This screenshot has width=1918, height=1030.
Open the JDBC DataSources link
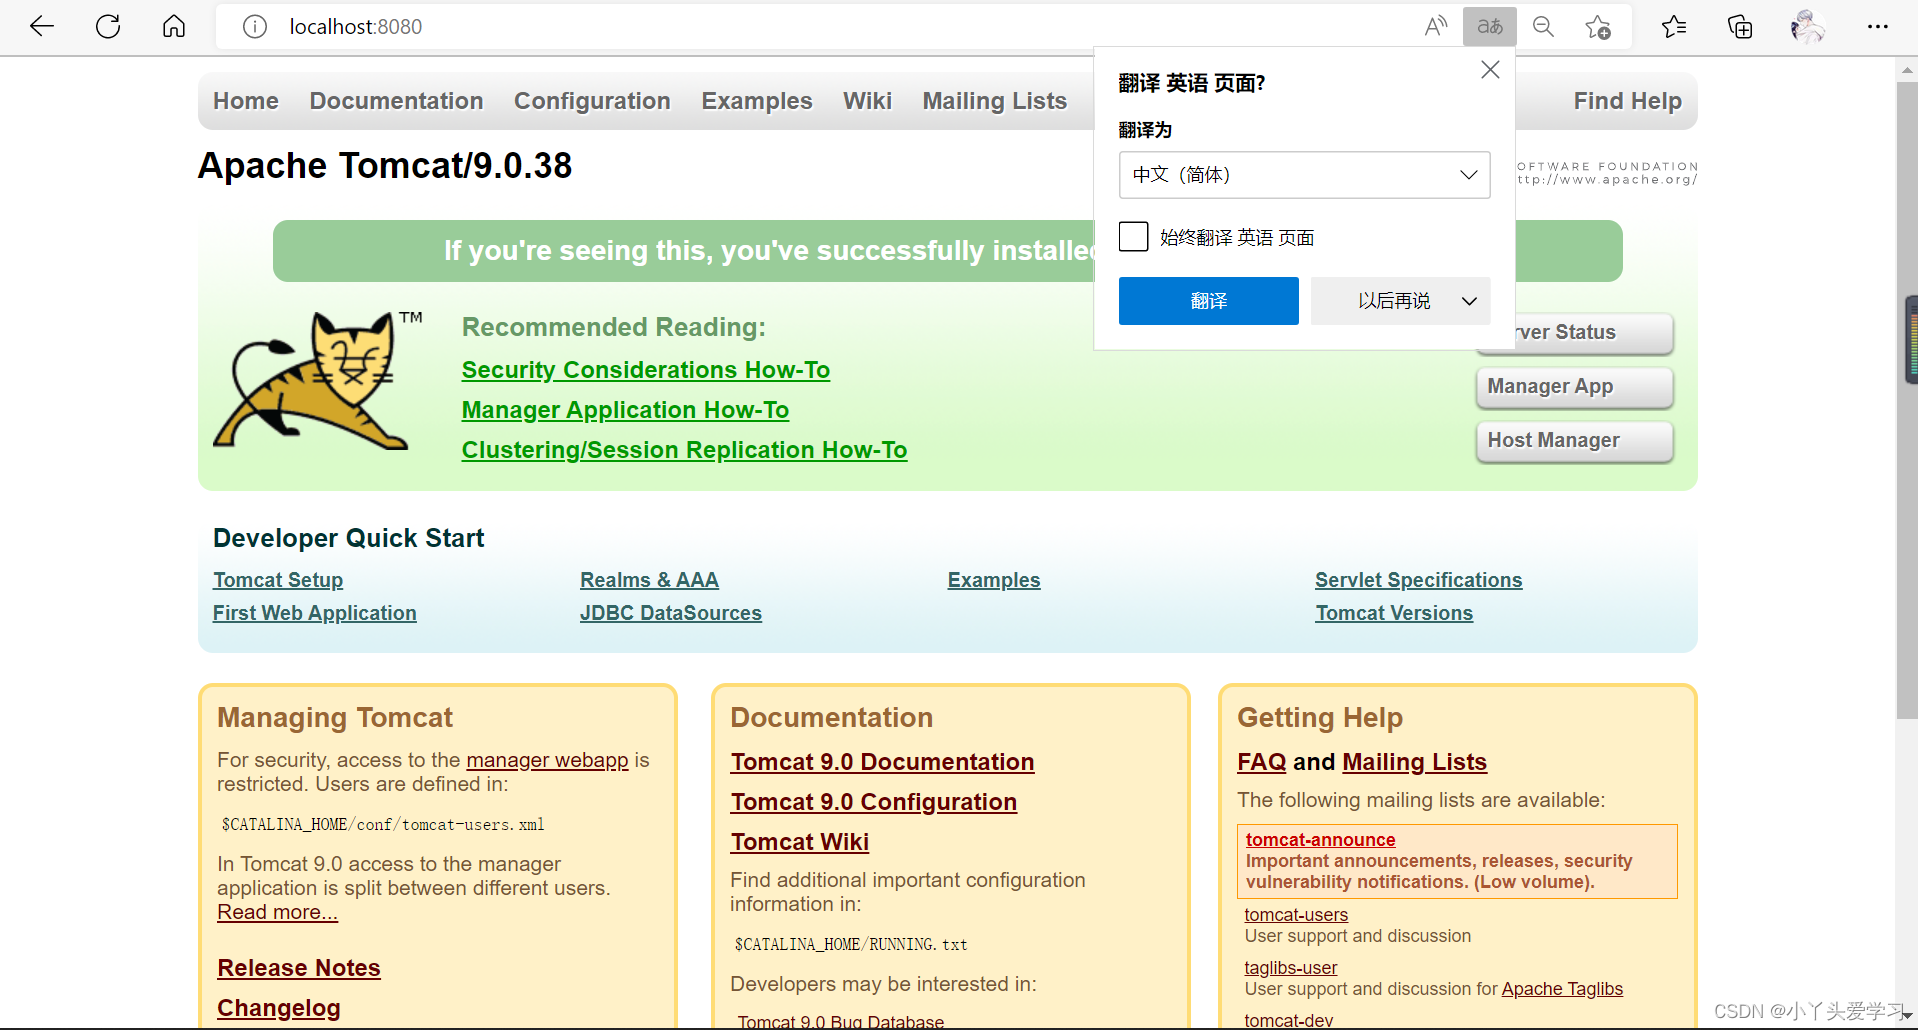[x=671, y=613]
